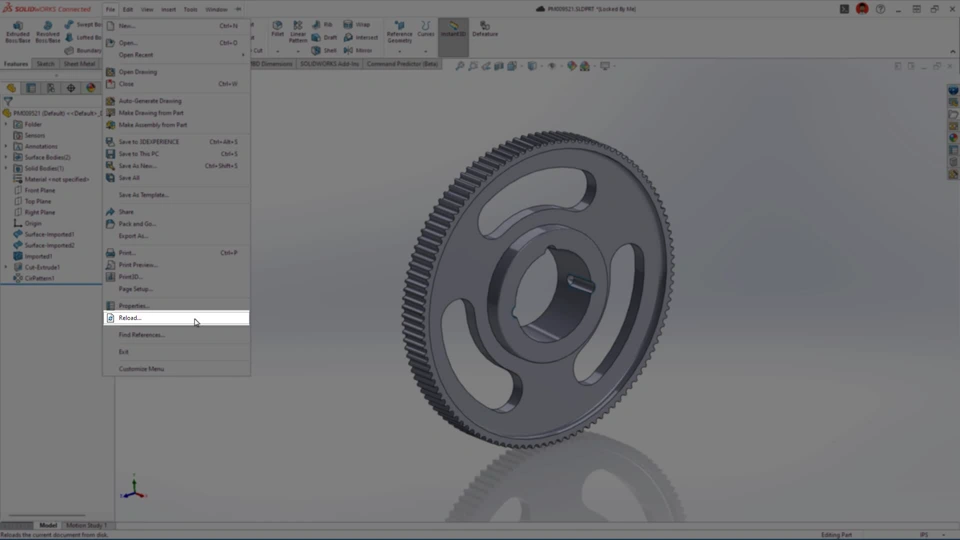Select Top Plane in feature tree
Viewport: 960px width, 540px height.
coord(37,201)
